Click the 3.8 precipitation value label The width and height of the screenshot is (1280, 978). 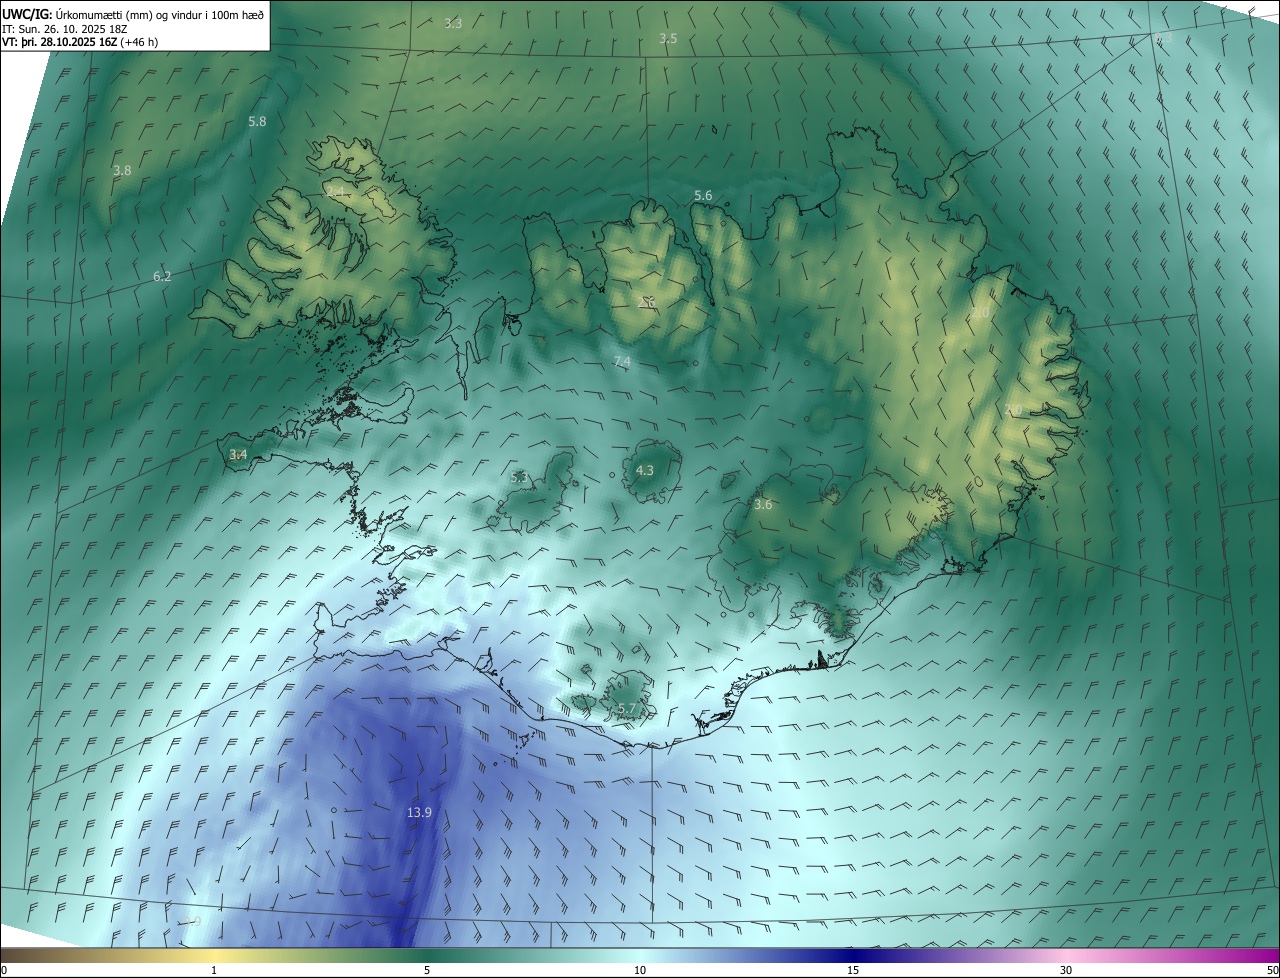point(122,171)
